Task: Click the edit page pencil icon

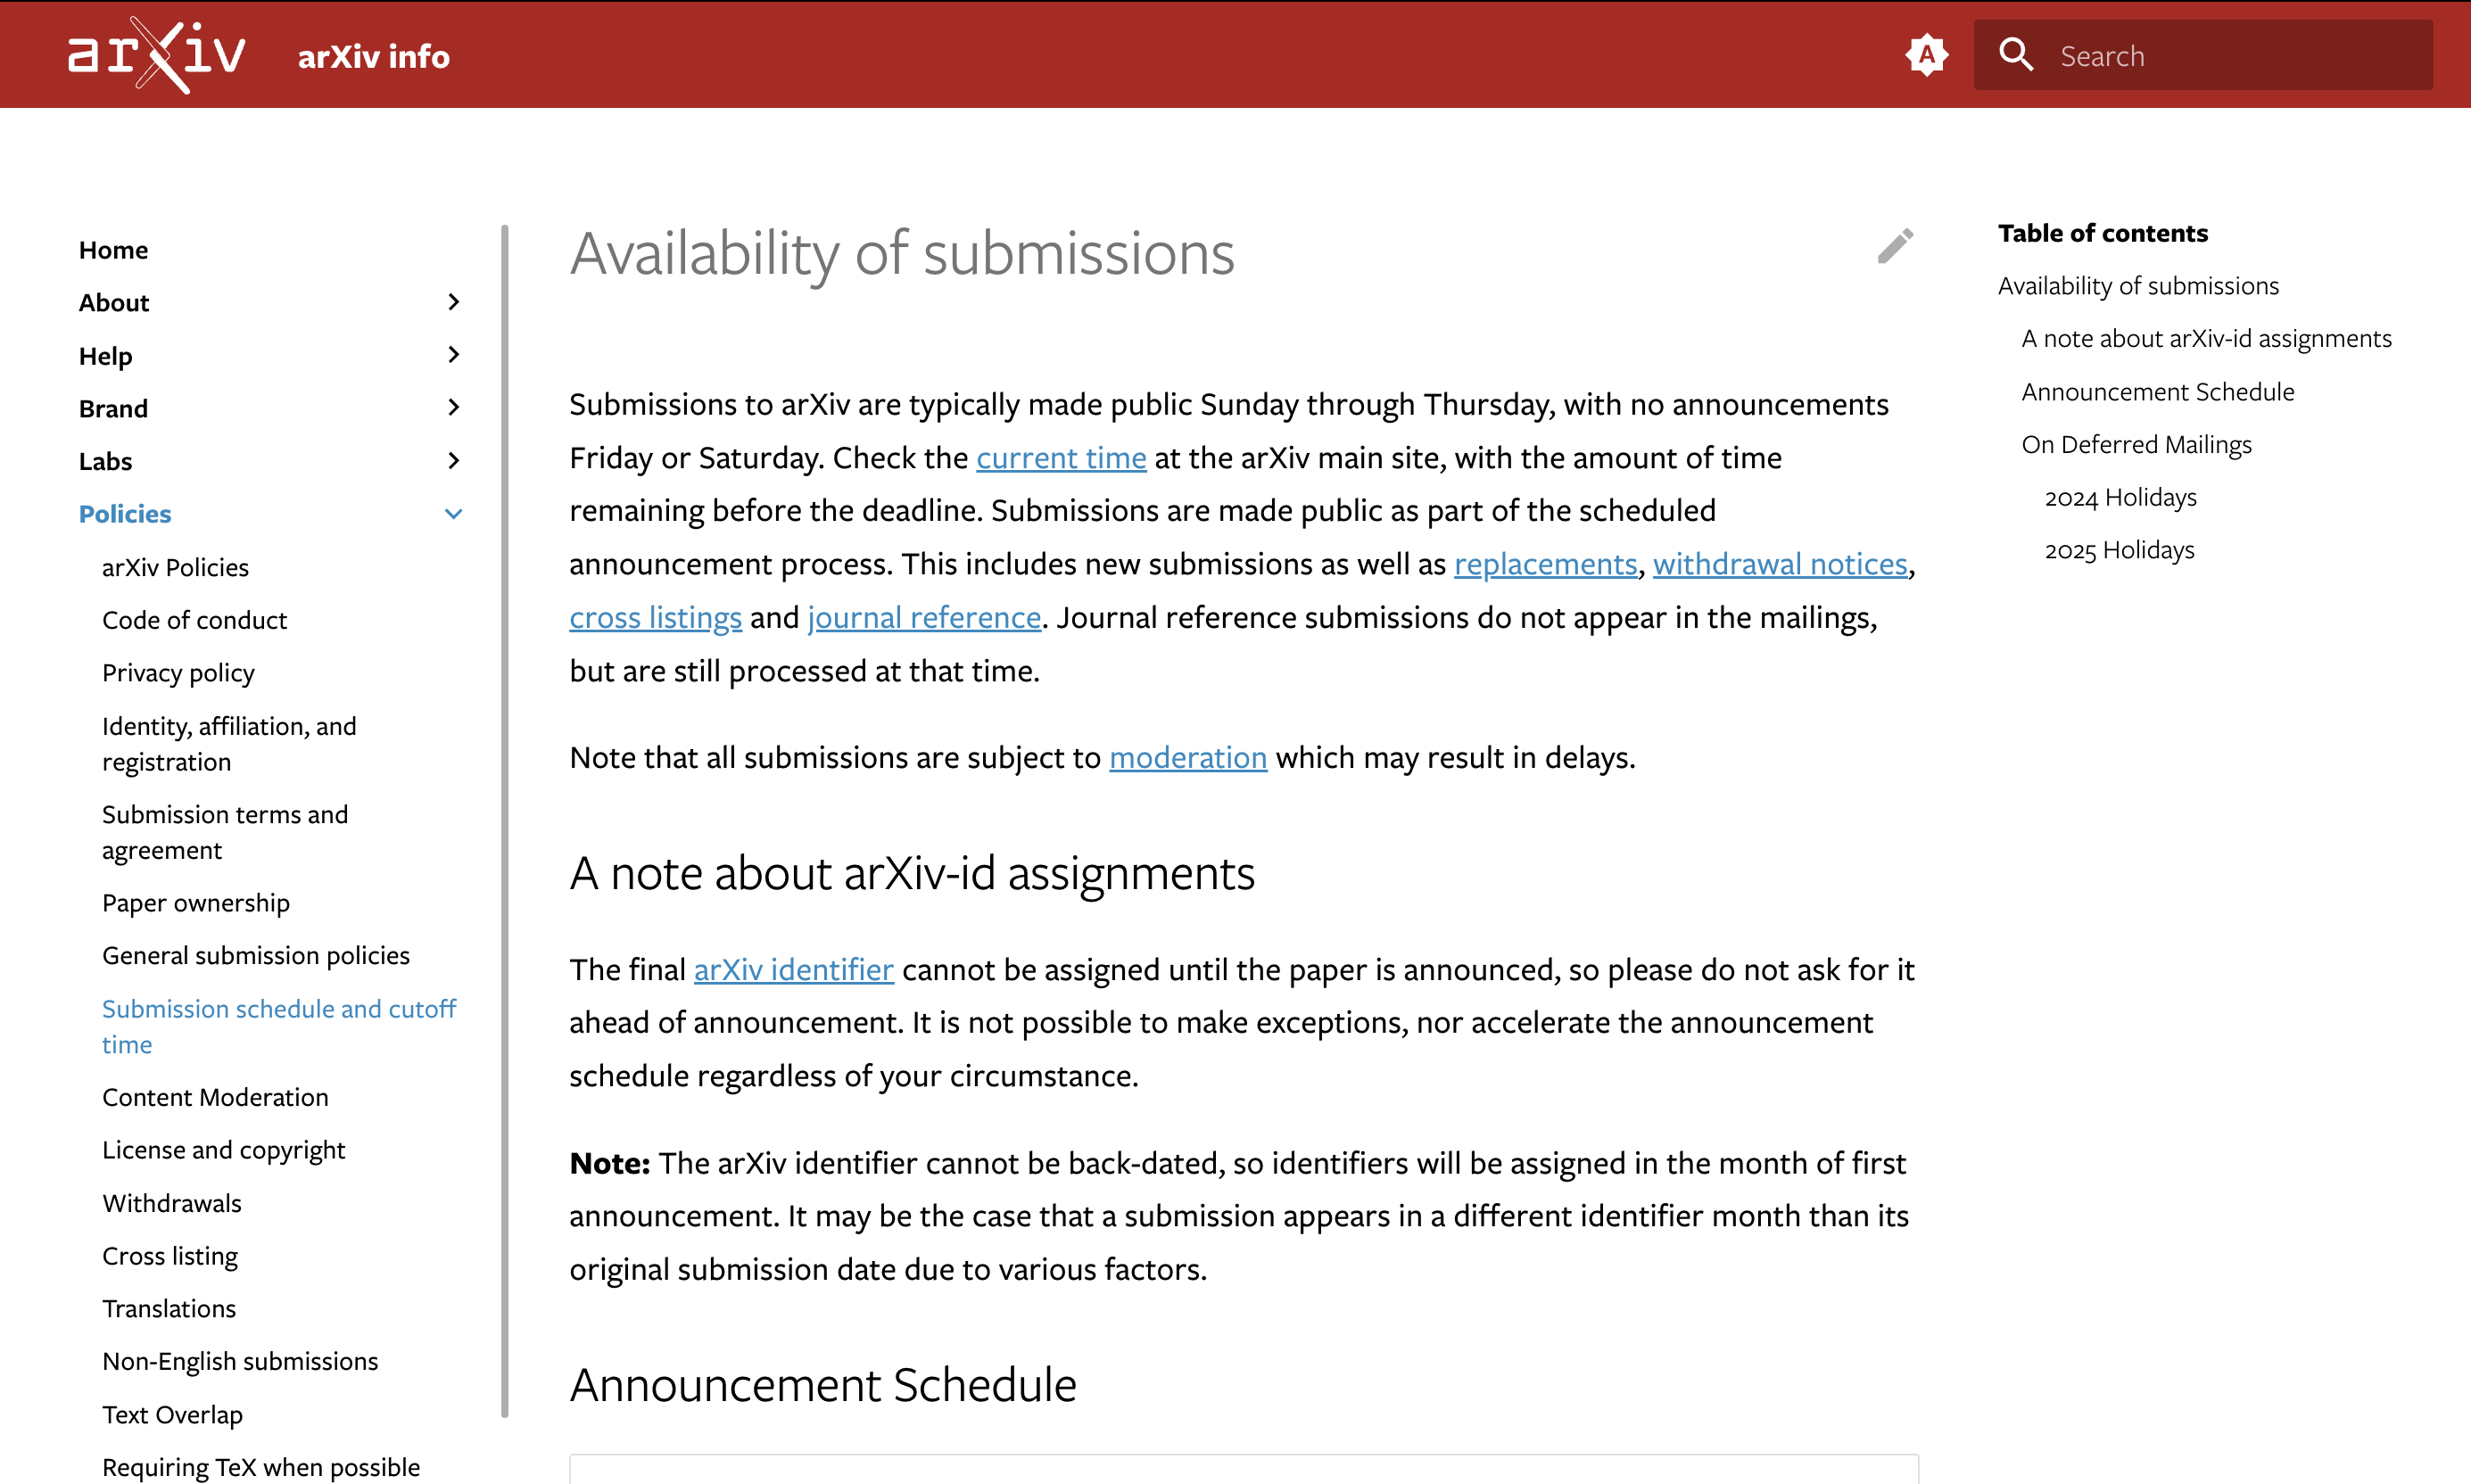Action: pos(1894,247)
